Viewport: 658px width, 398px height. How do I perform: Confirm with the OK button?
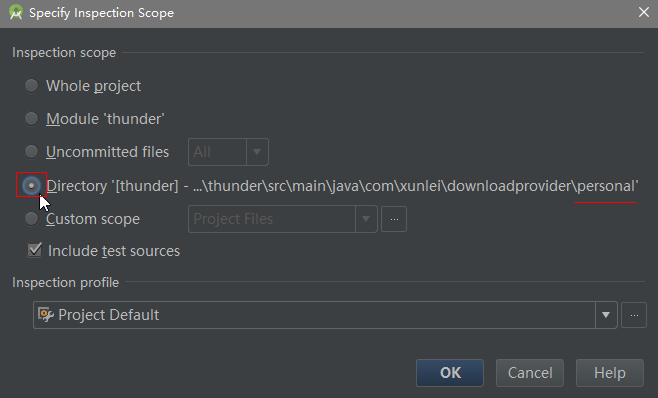pyautogui.click(x=450, y=373)
